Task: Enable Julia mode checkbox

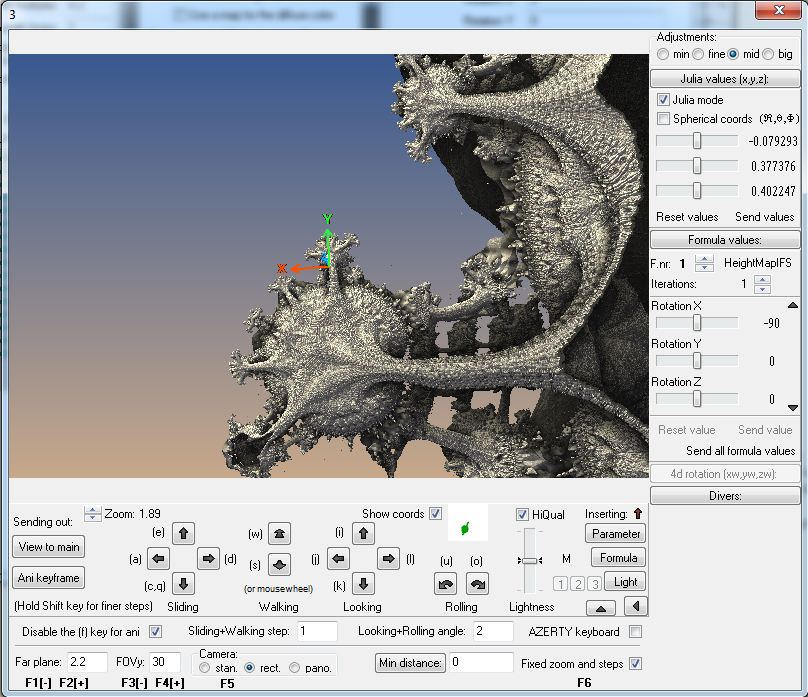Action: pos(663,99)
